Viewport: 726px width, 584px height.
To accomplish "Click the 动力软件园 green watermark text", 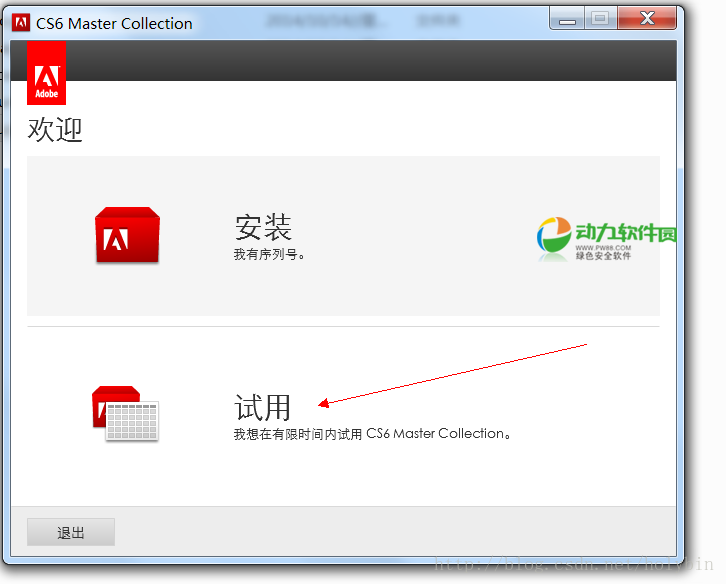I will click(626, 234).
